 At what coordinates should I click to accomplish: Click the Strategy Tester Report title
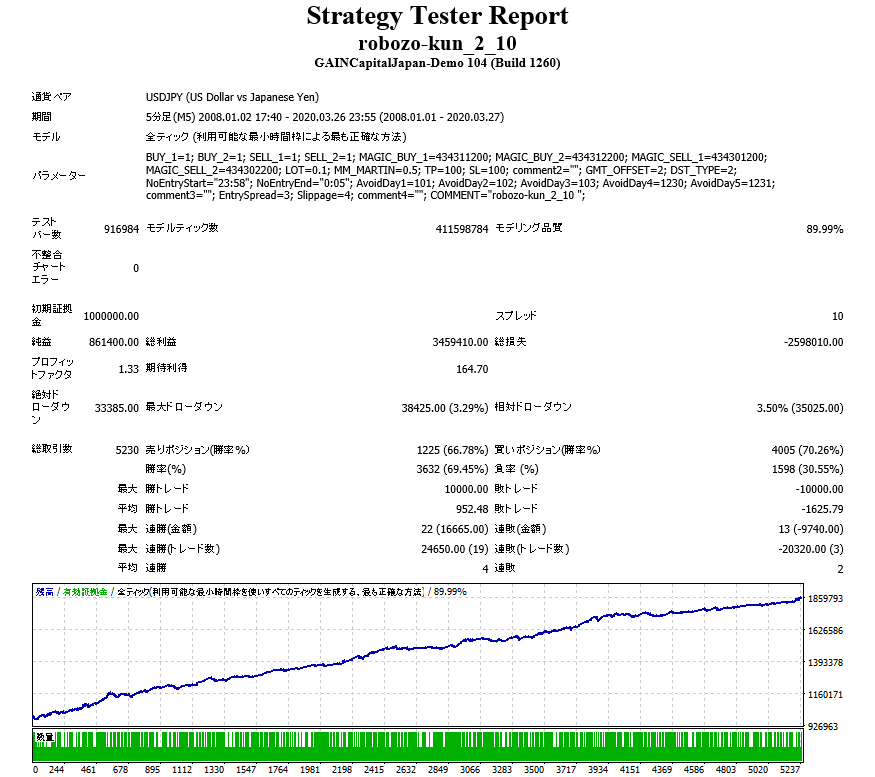[437, 16]
